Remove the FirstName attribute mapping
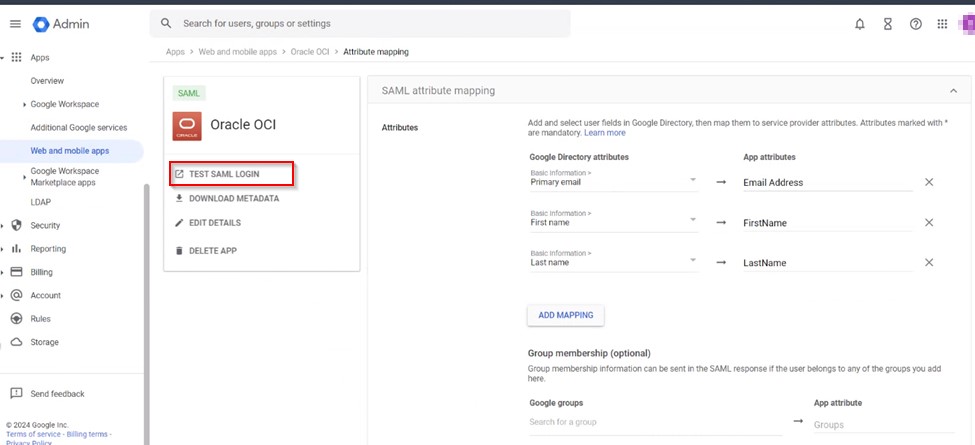Image resolution: width=975 pixels, height=445 pixels. (x=928, y=222)
